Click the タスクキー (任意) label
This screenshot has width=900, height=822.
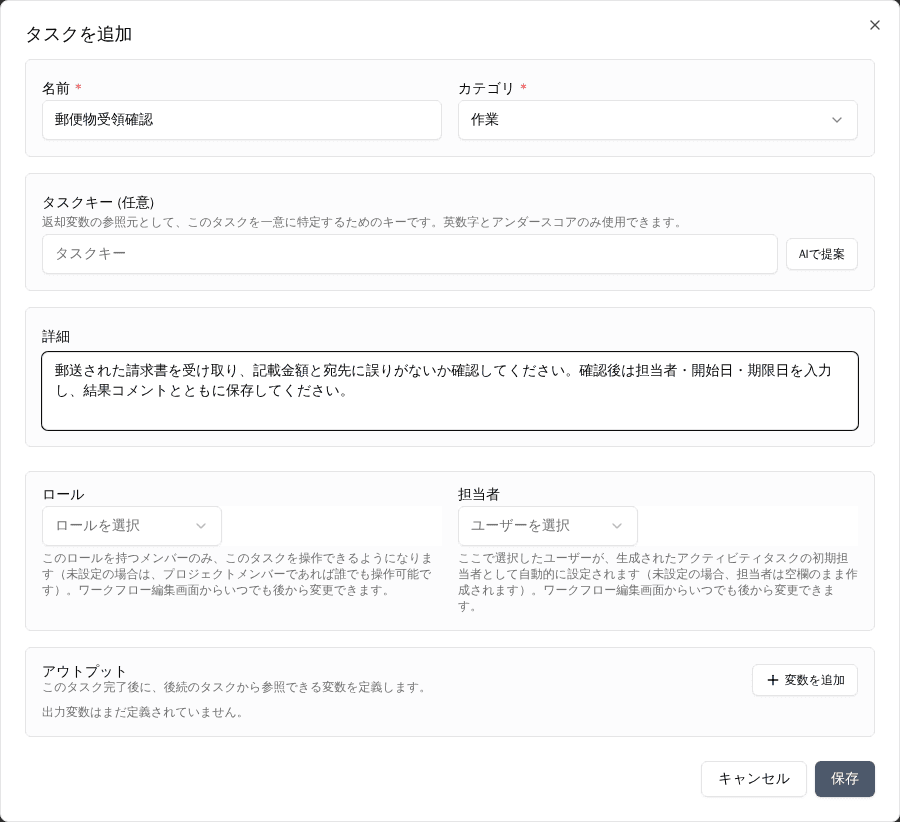click(x=98, y=203)
